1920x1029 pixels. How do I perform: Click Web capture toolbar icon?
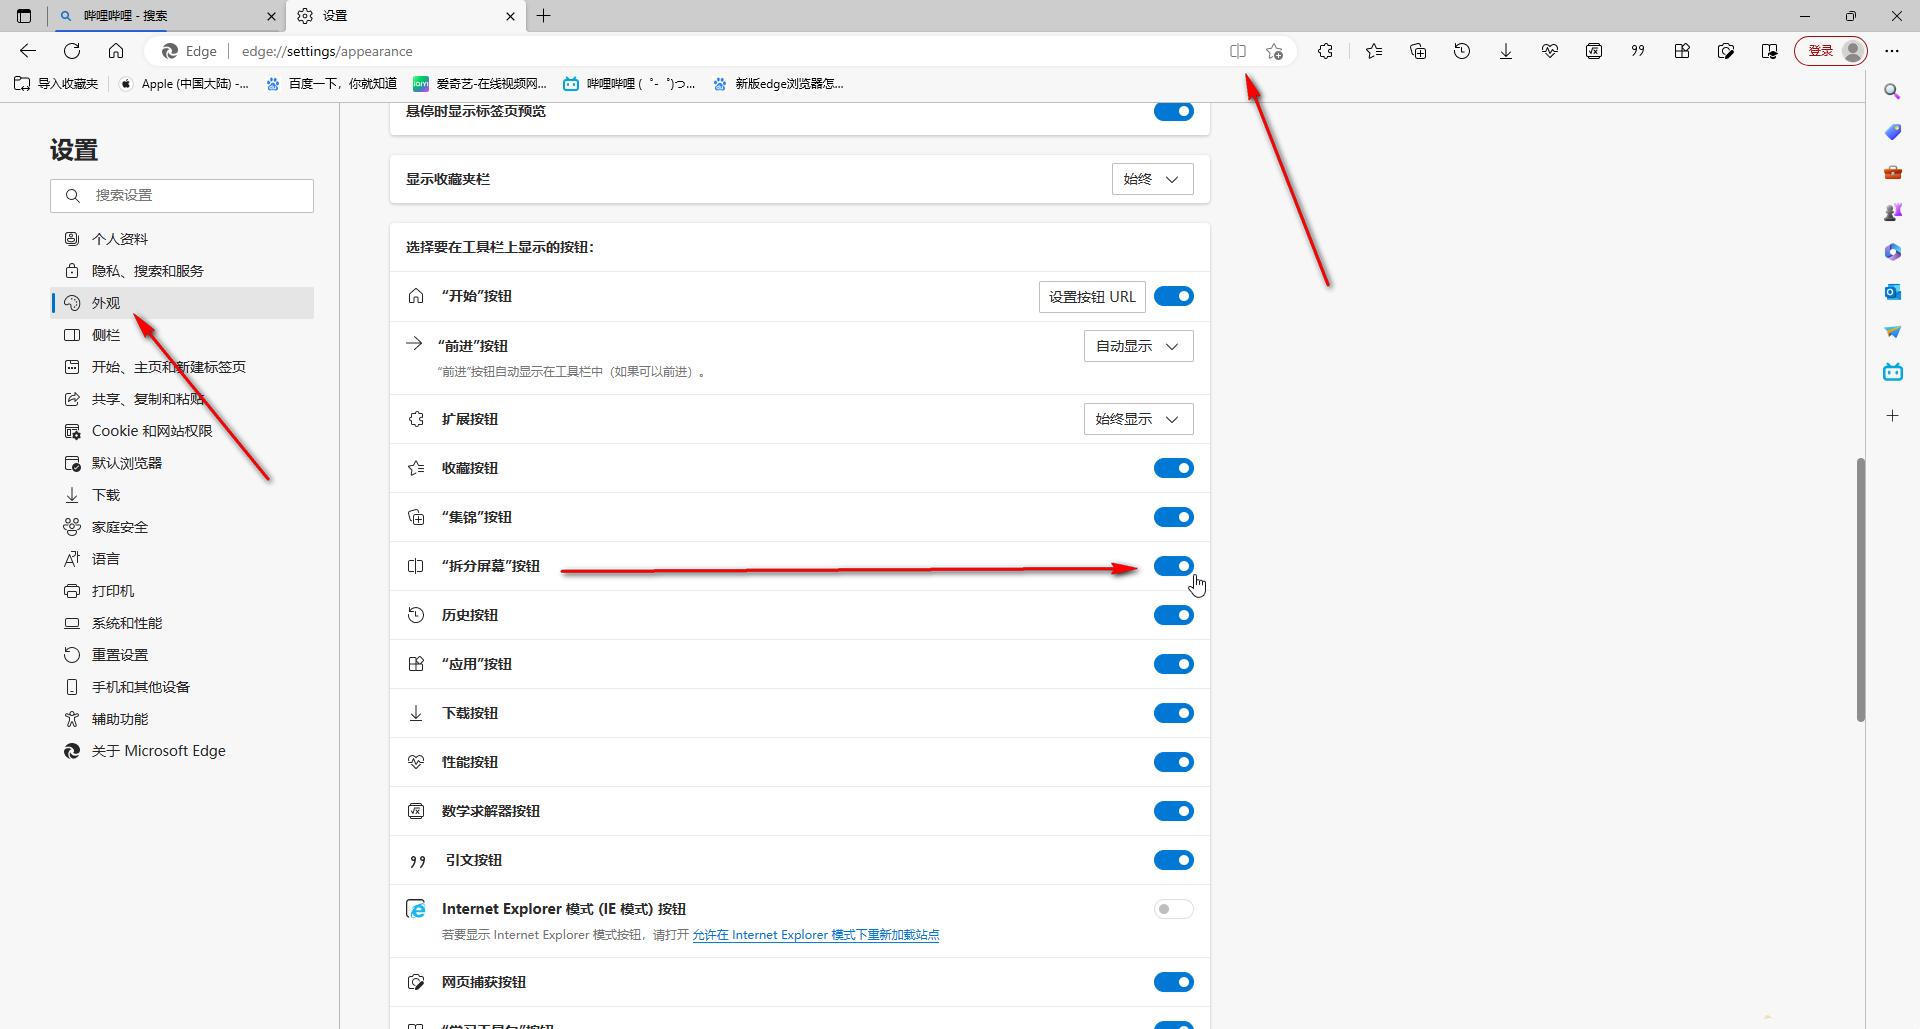coord(1726,51)
